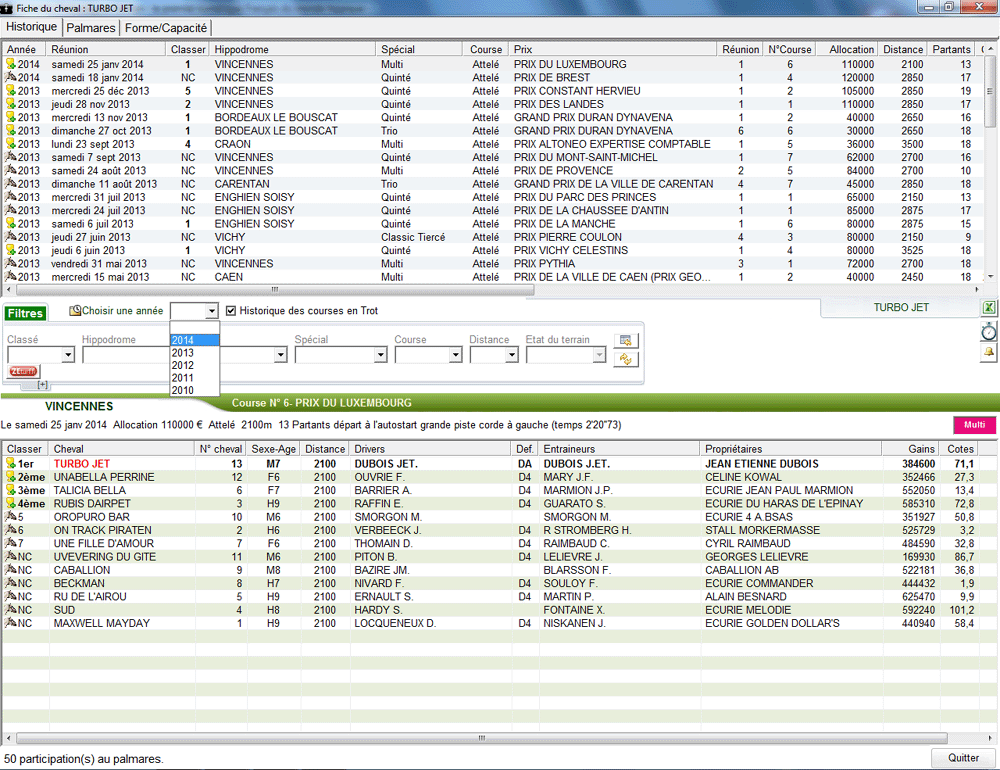Click the stopwatch timer icon
Image resolution: width=1000 pixels, height=770 pixels.
[x=989, y=331]
